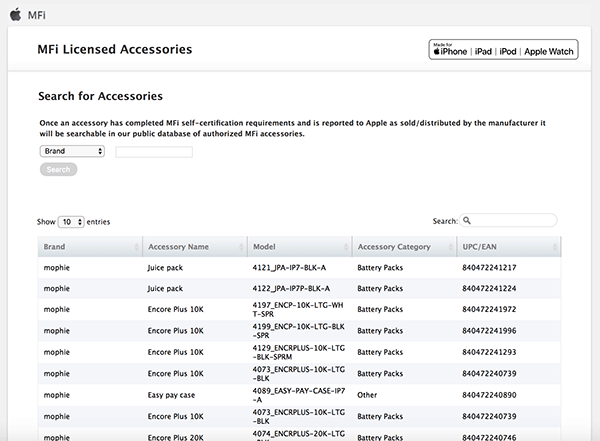
Task: Click the gray Search button
Action: [59, 169]
